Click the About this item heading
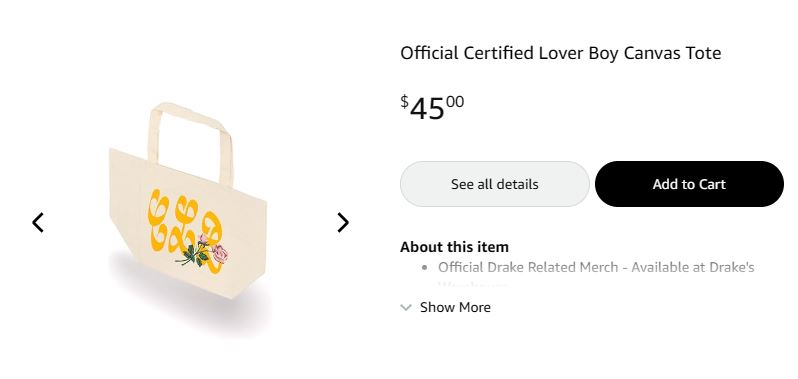 (454, 247)
